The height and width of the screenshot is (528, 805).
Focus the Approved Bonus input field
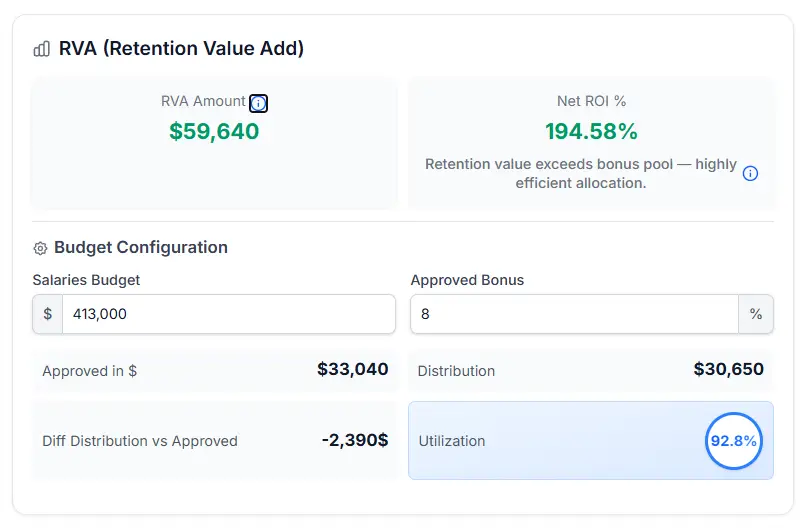(x=574, y=314)
